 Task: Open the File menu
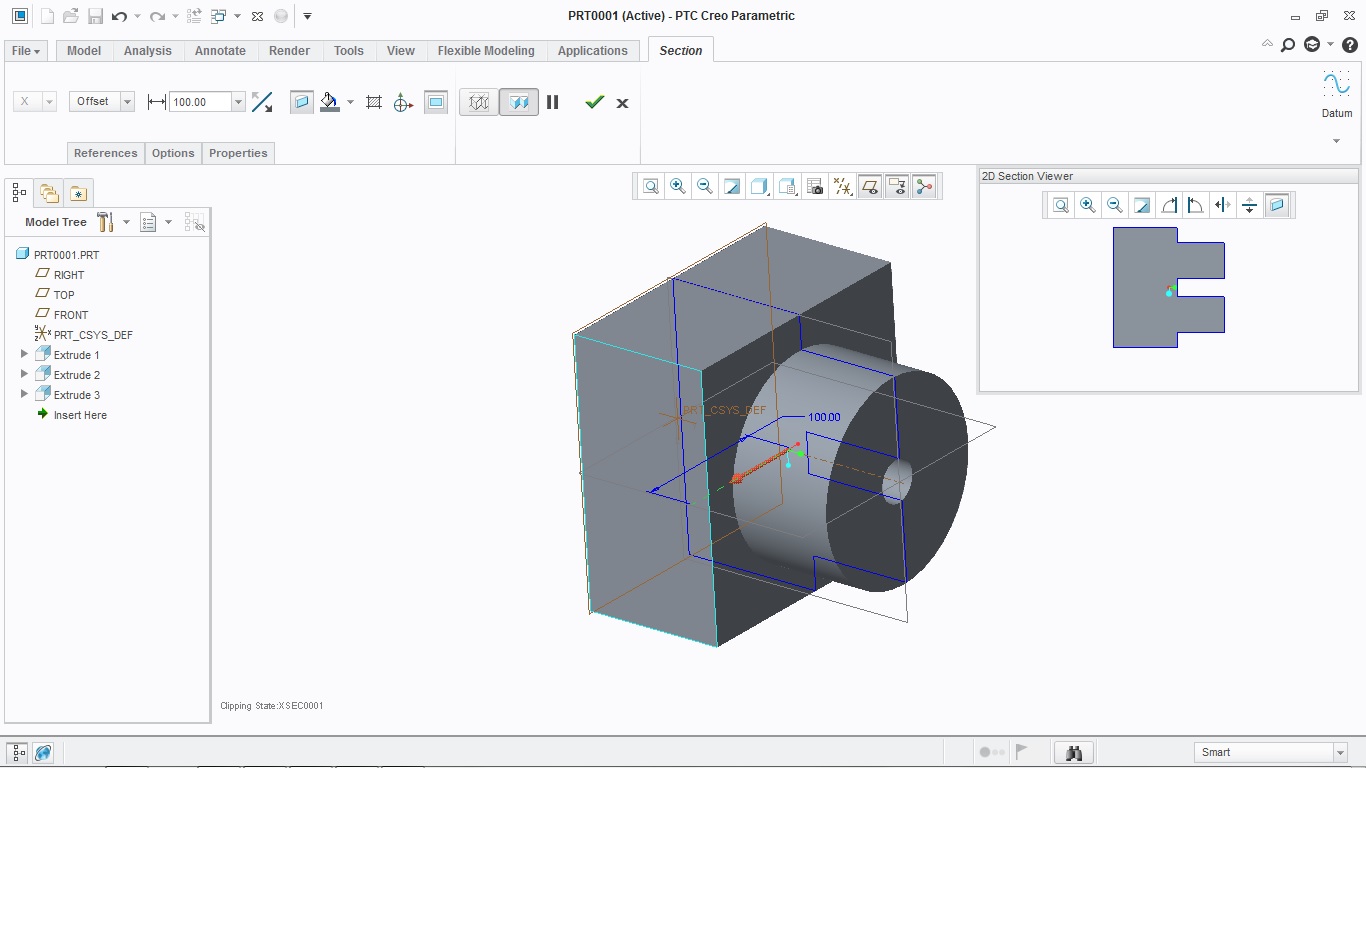(x=26, y=51)
